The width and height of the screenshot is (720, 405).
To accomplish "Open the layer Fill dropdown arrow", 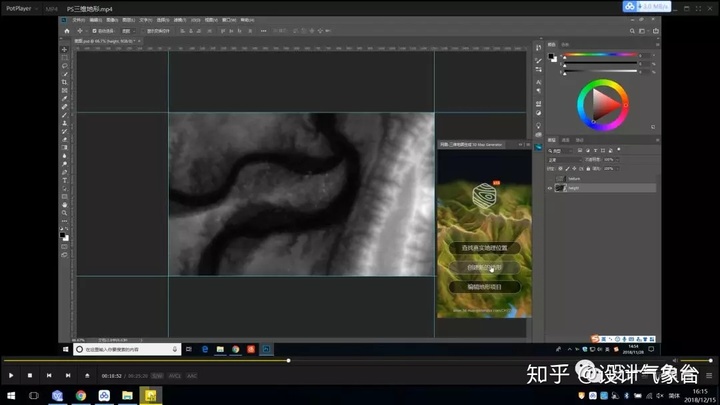I will [x=617, y=169].
